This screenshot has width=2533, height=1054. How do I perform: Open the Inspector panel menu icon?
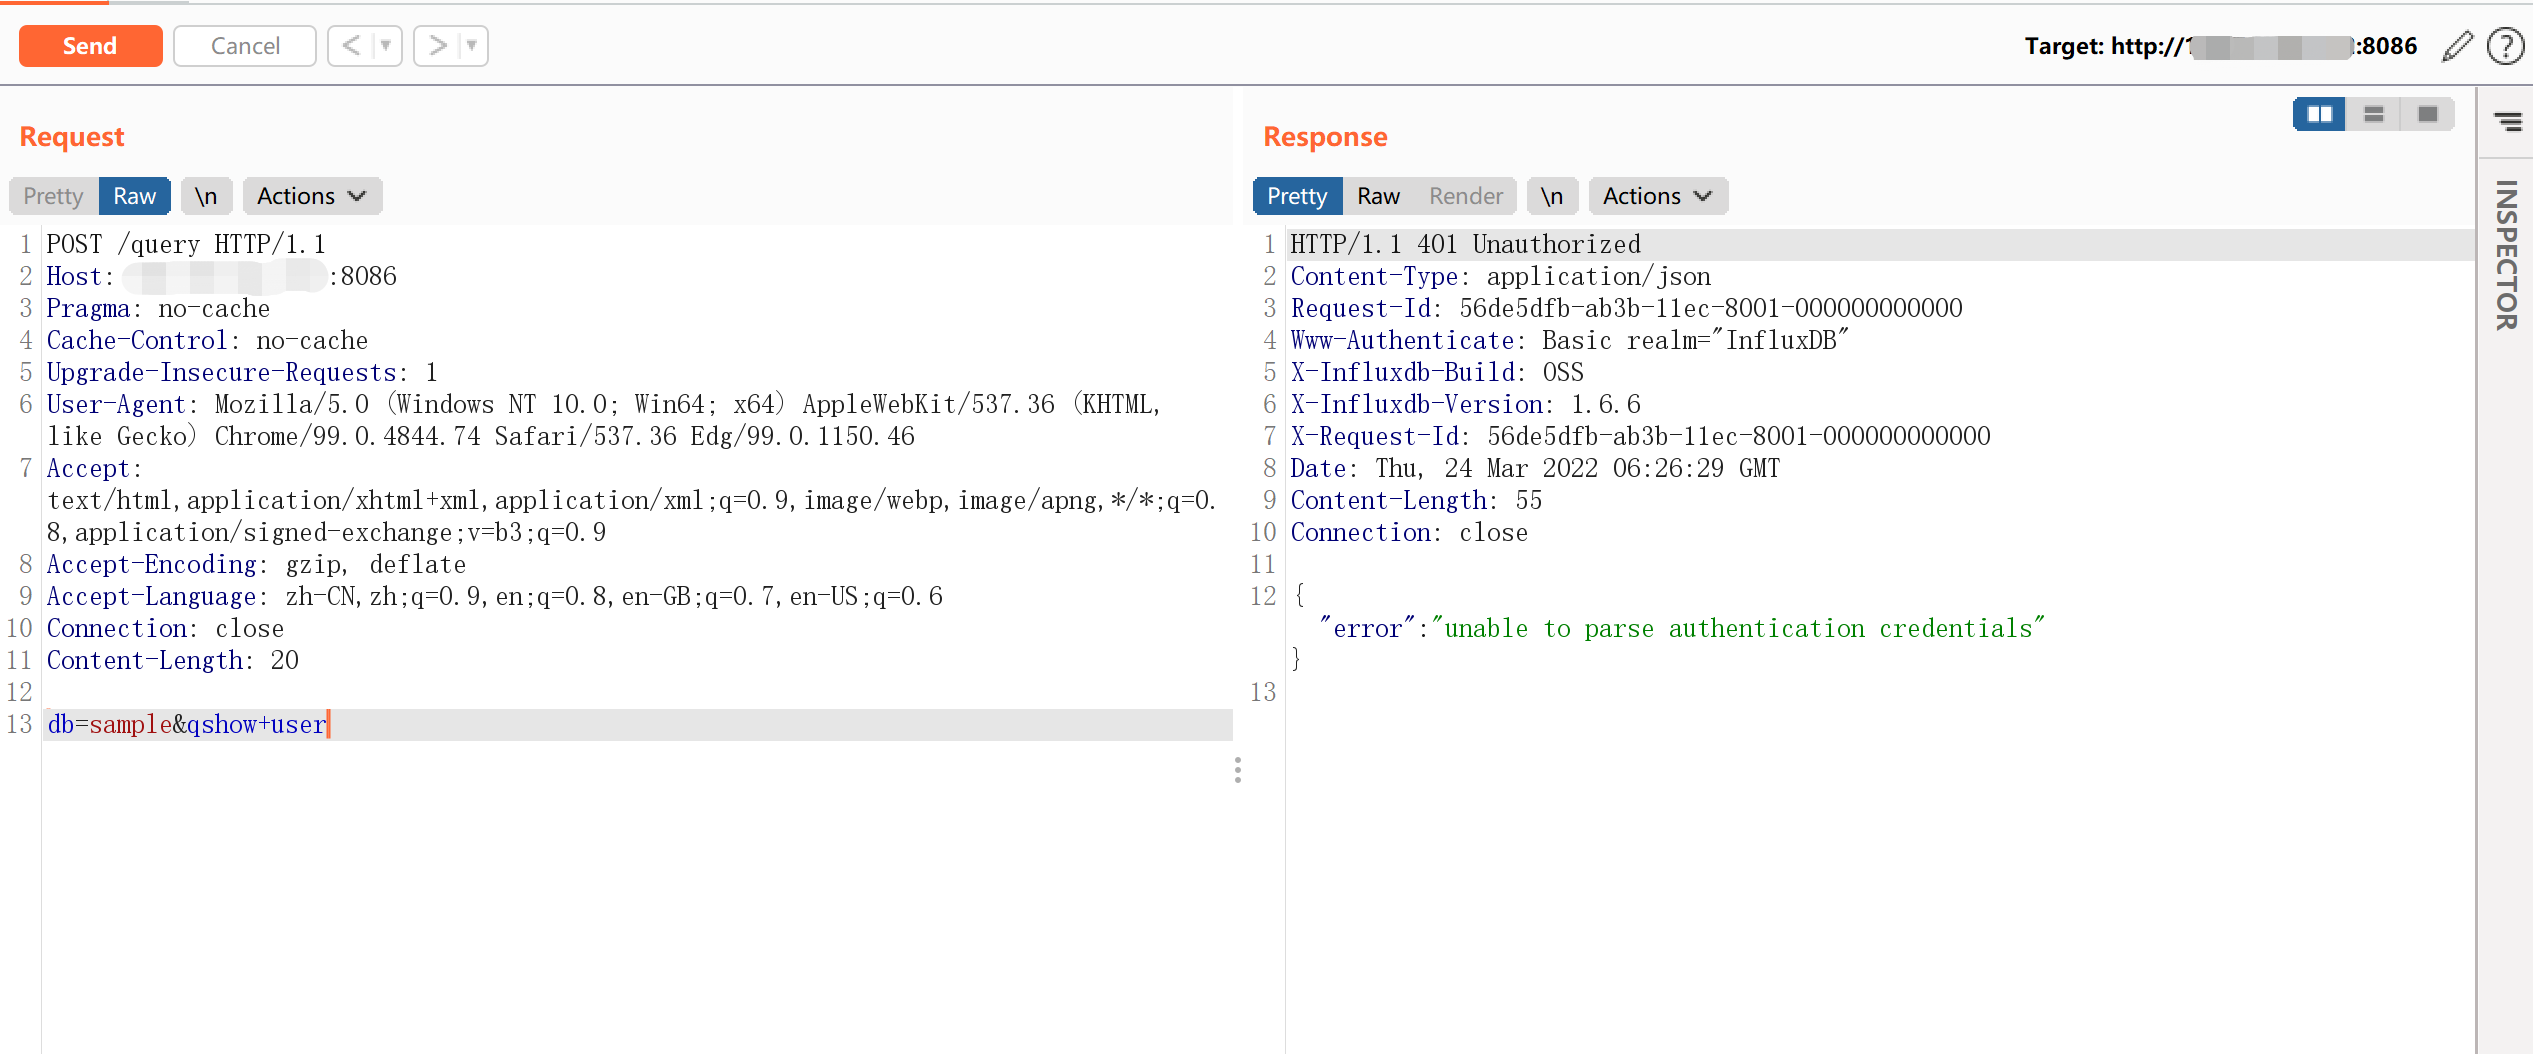tap(2507, 122)
